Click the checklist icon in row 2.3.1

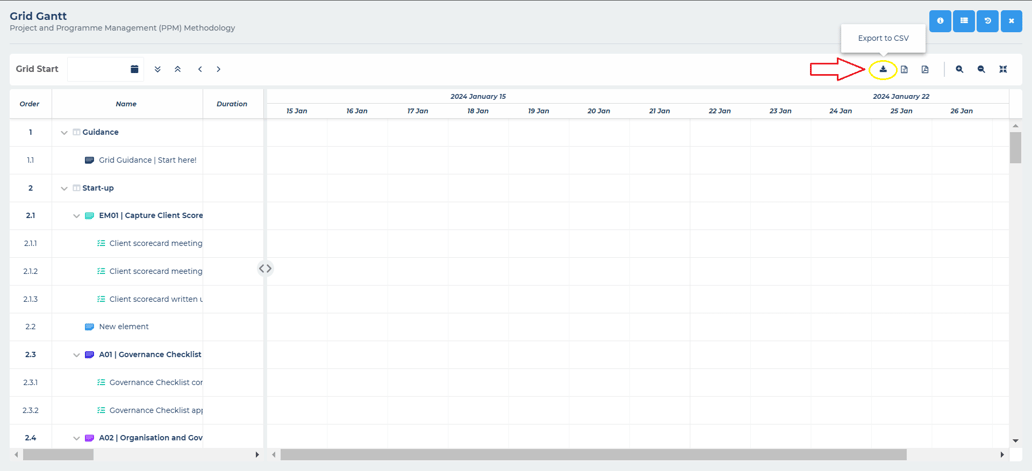coord(101,382)
